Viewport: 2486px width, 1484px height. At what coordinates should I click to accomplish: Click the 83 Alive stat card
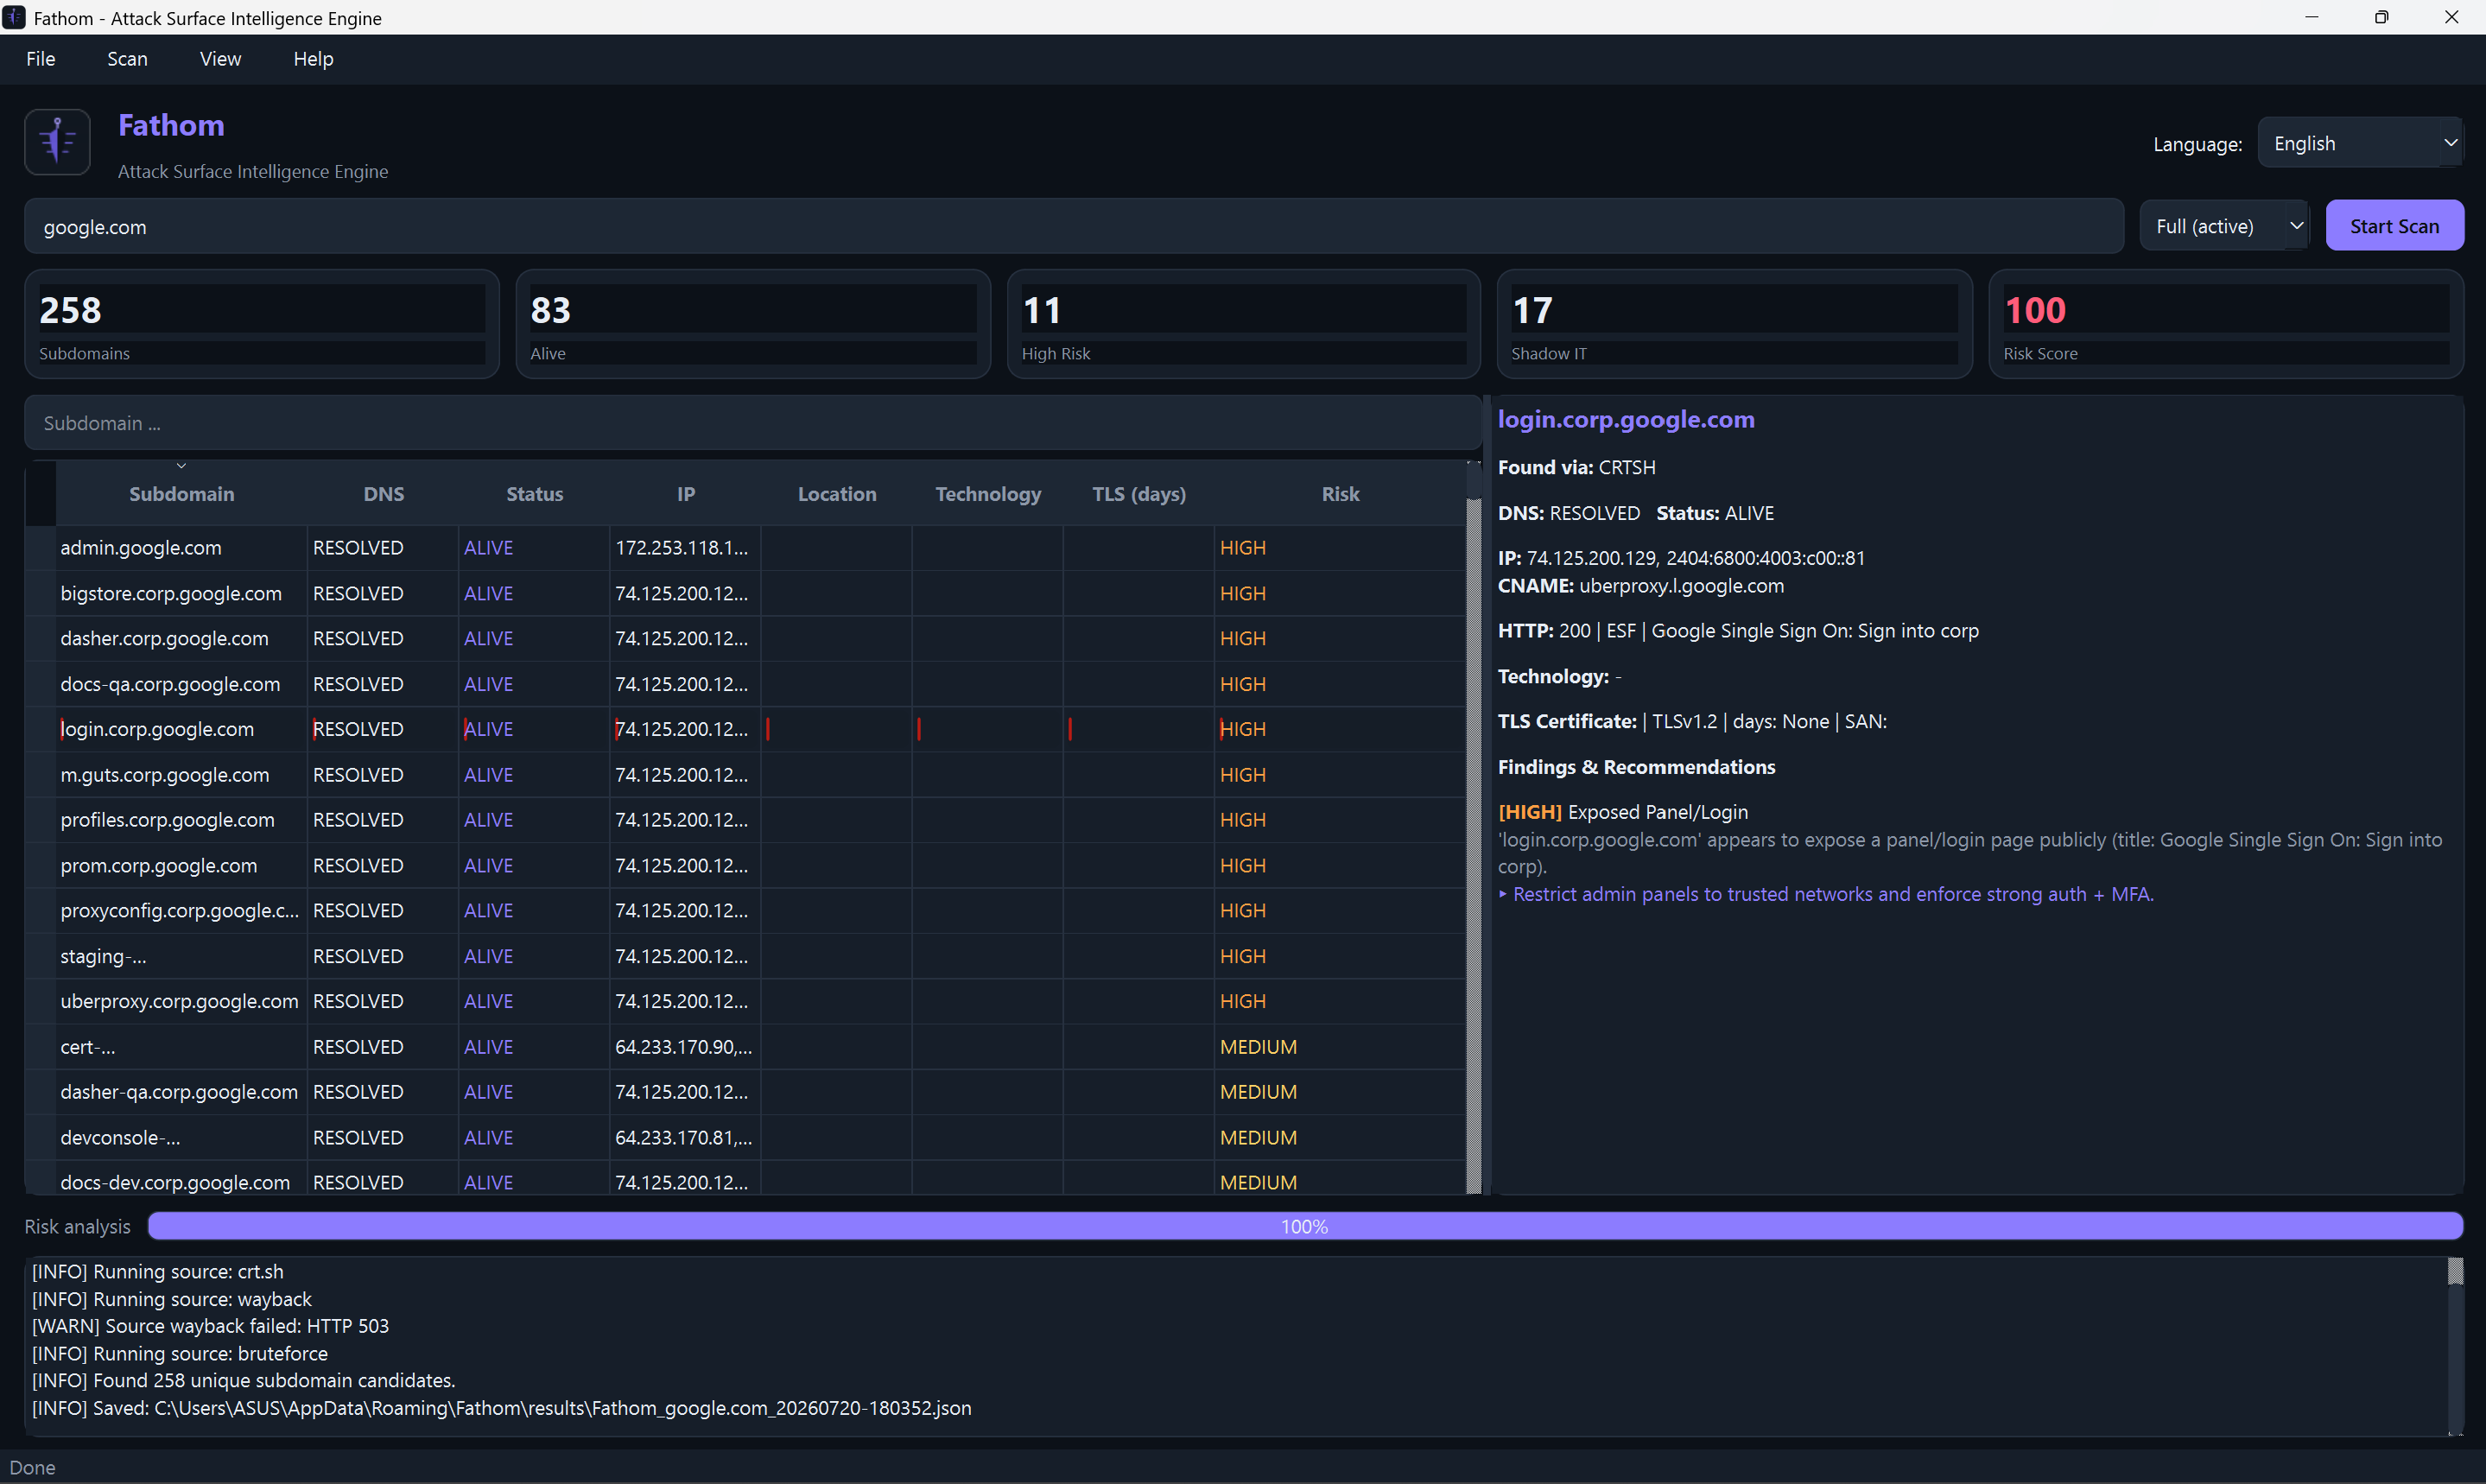tap(753, 324)
